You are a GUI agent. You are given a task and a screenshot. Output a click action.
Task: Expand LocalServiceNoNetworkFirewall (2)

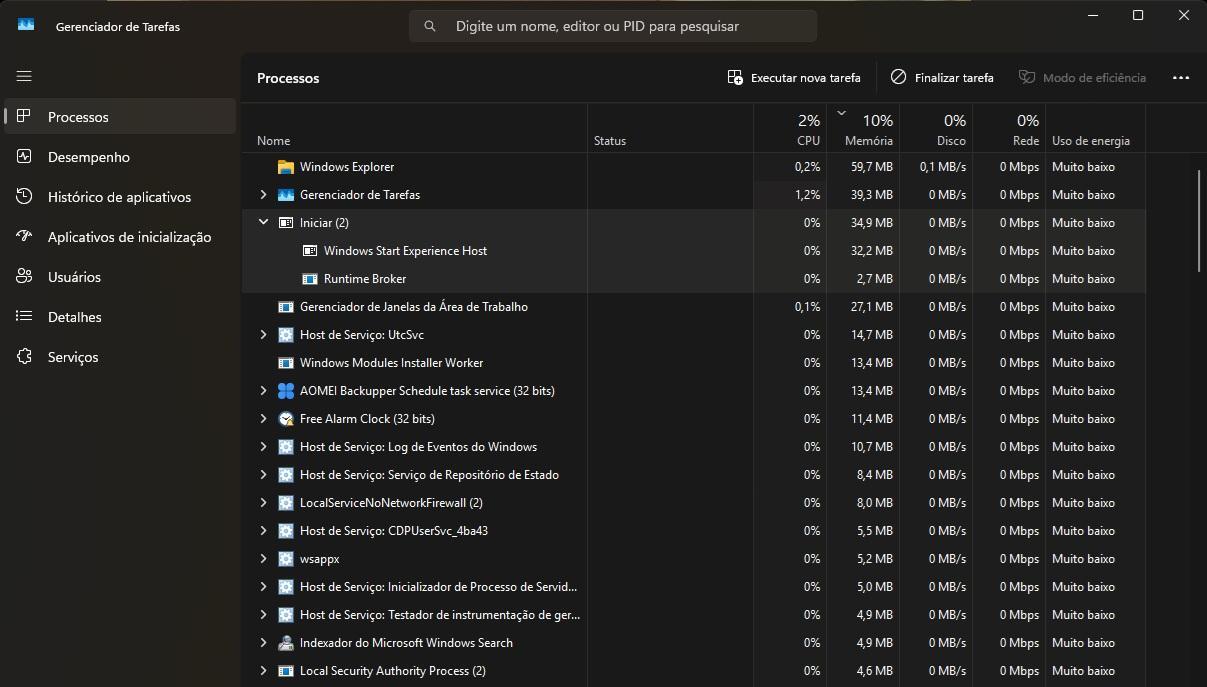point(264,503)
